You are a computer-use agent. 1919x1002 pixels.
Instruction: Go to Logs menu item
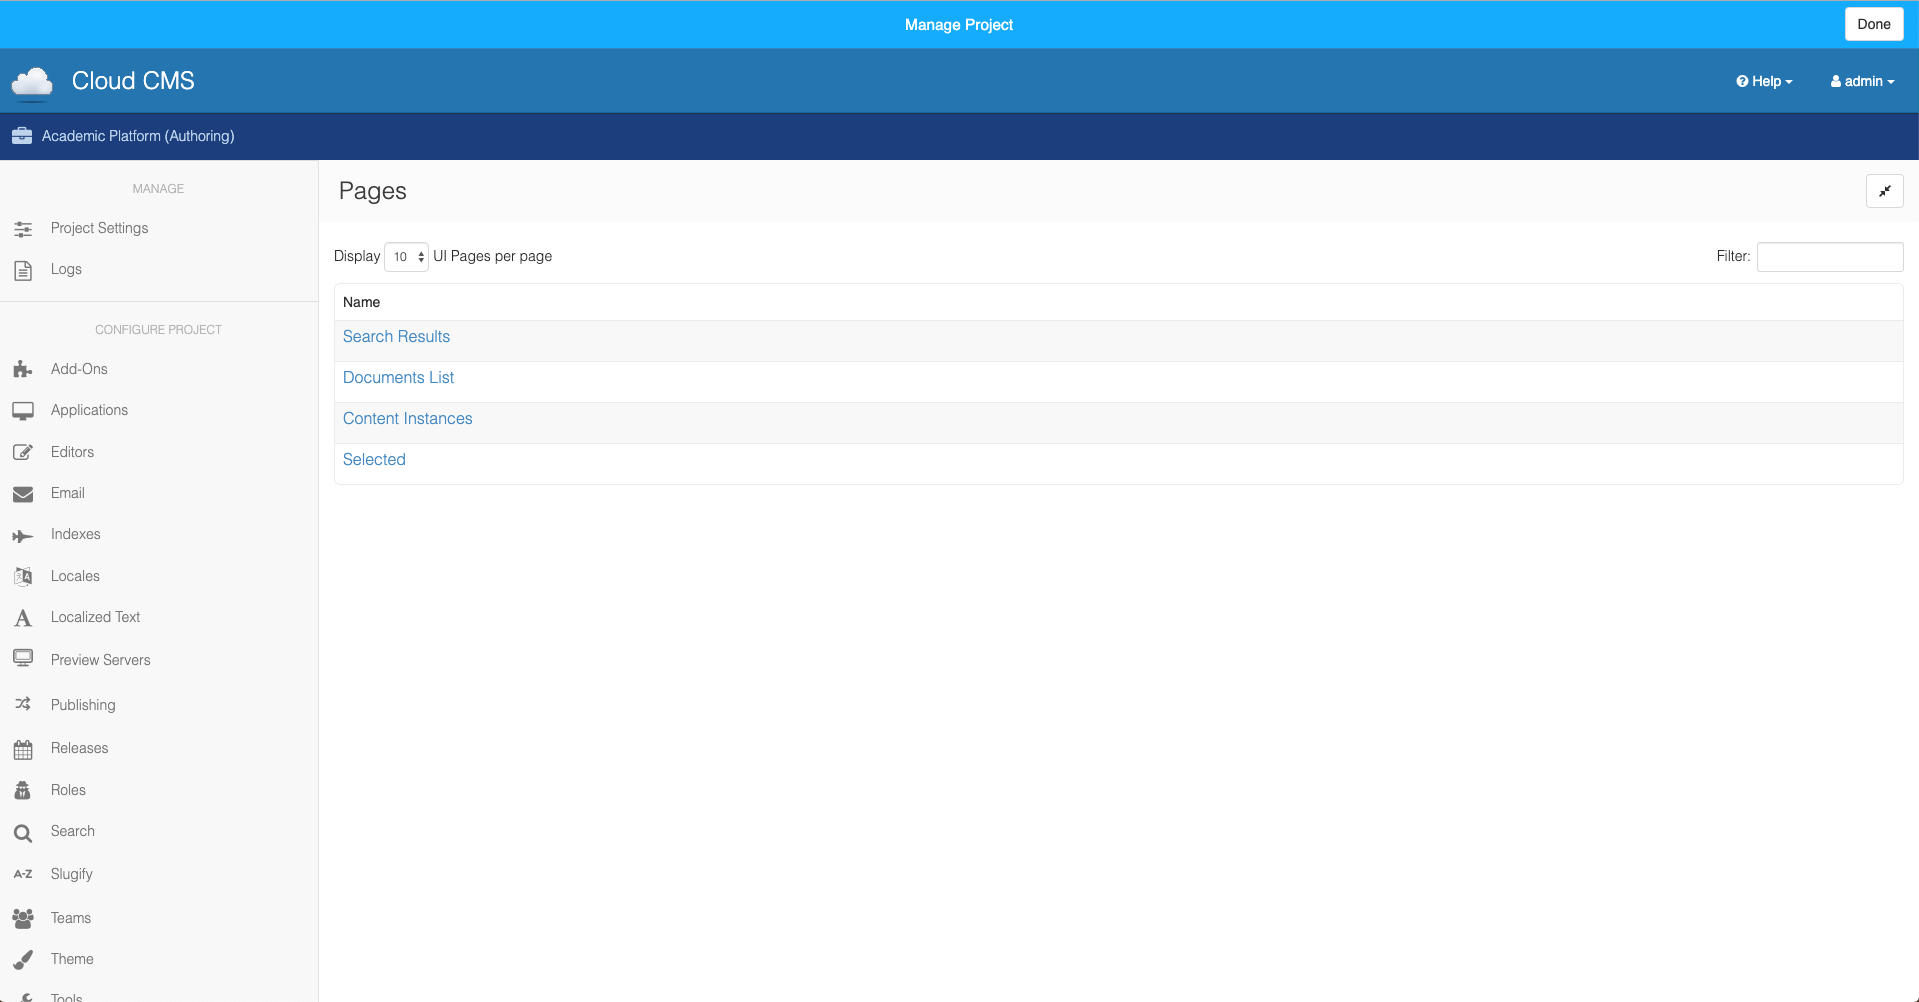(x=66, y=269)
